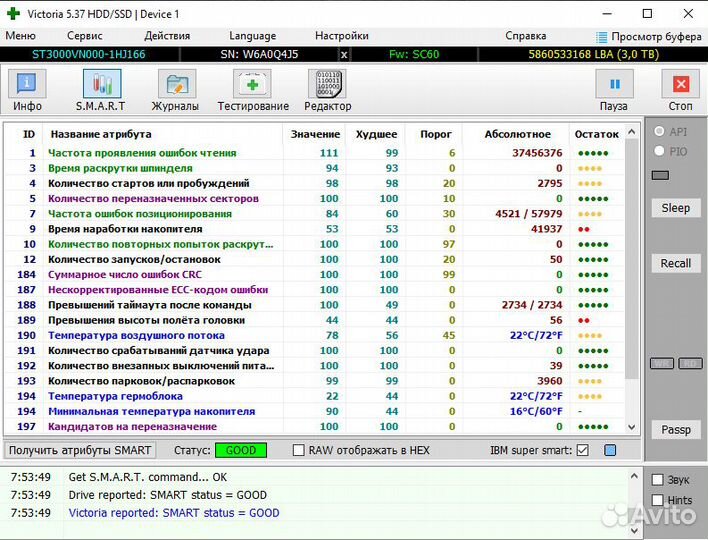Open the Тестирование surface test icon
This screenshot has width=708, height=540.
coord(252,84)
